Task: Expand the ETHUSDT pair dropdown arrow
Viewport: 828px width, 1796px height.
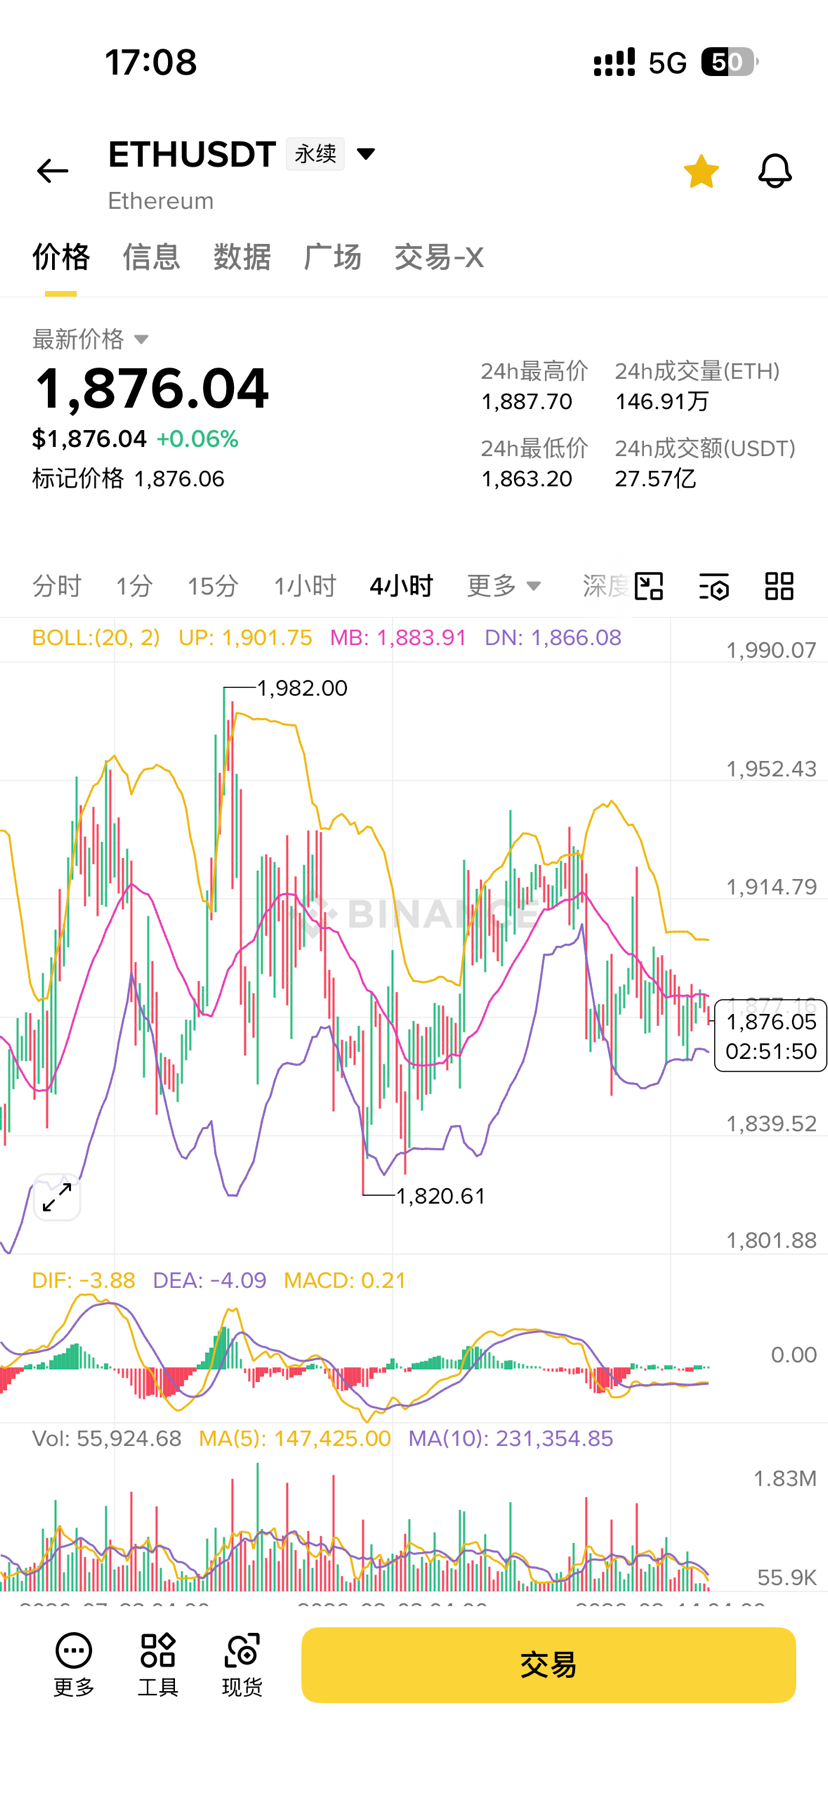Action: point(366,154)
